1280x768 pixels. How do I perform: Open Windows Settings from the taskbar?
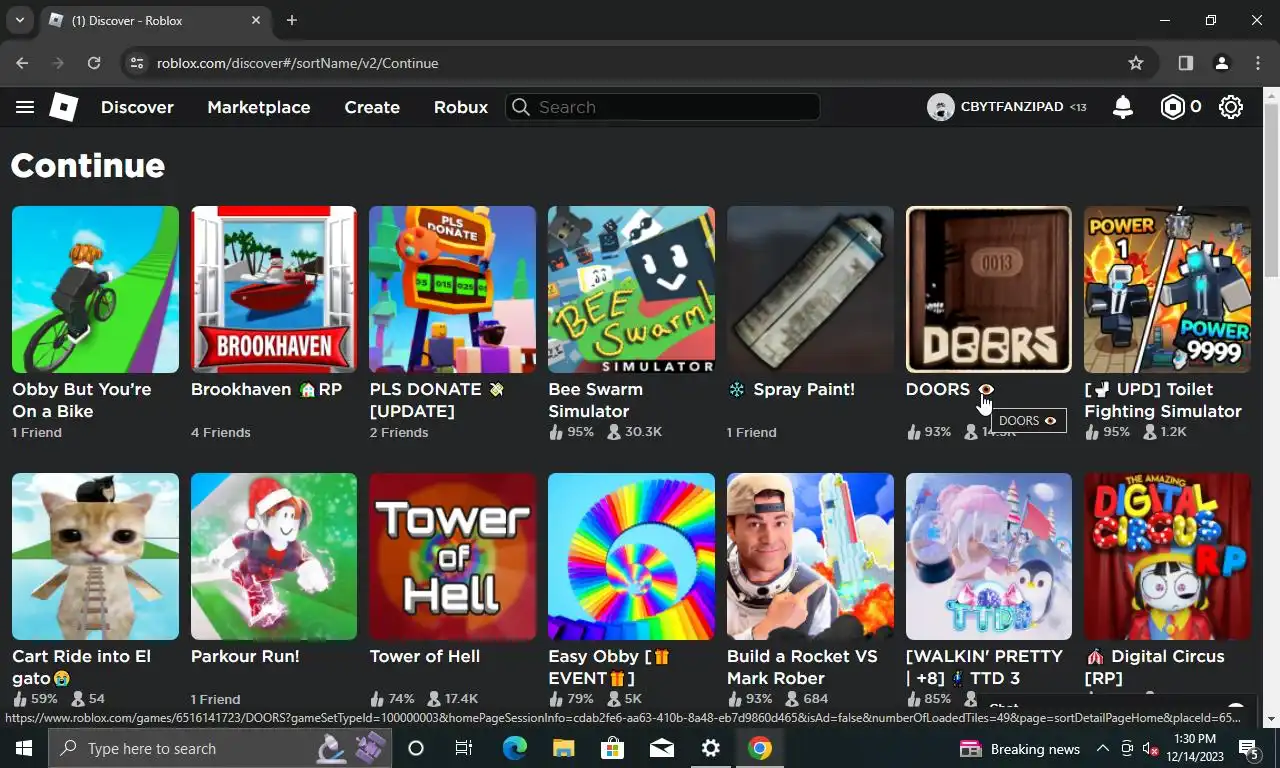[x=711, y=748]
